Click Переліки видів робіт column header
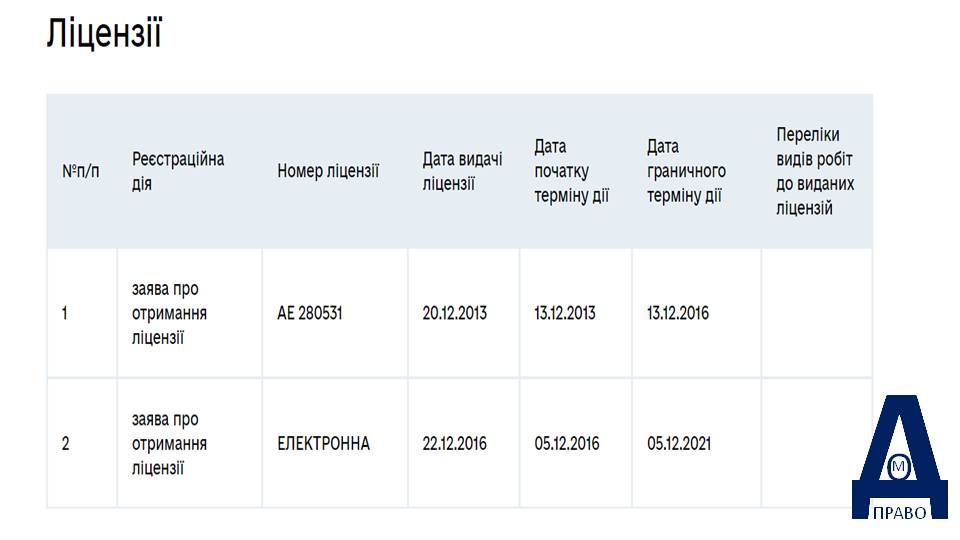The height and width of the screenshot is (540, 960). pyautogui.click(x=815, y=171)
